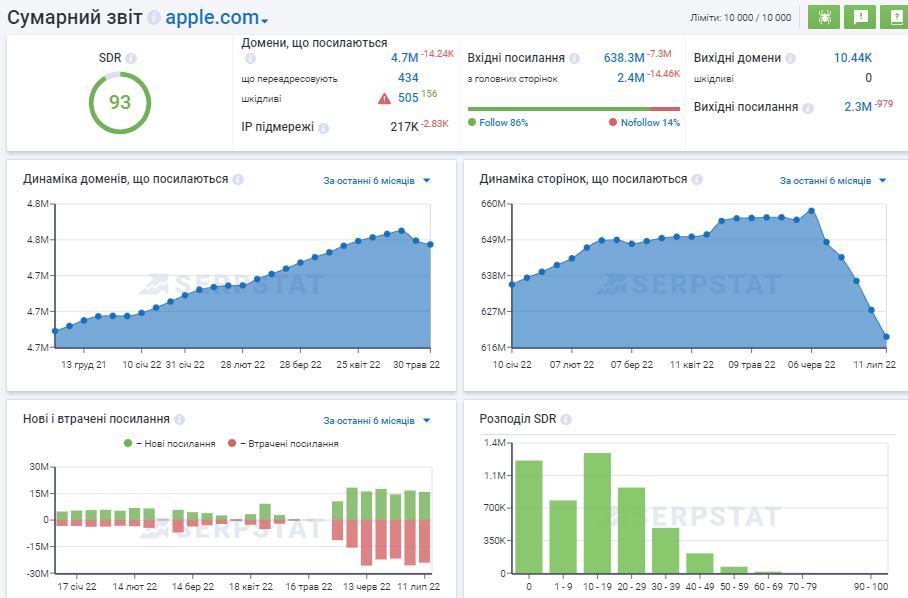Click the red warning triangle near шкідливі
Screen dimensions: 908x598
[384, 98]
